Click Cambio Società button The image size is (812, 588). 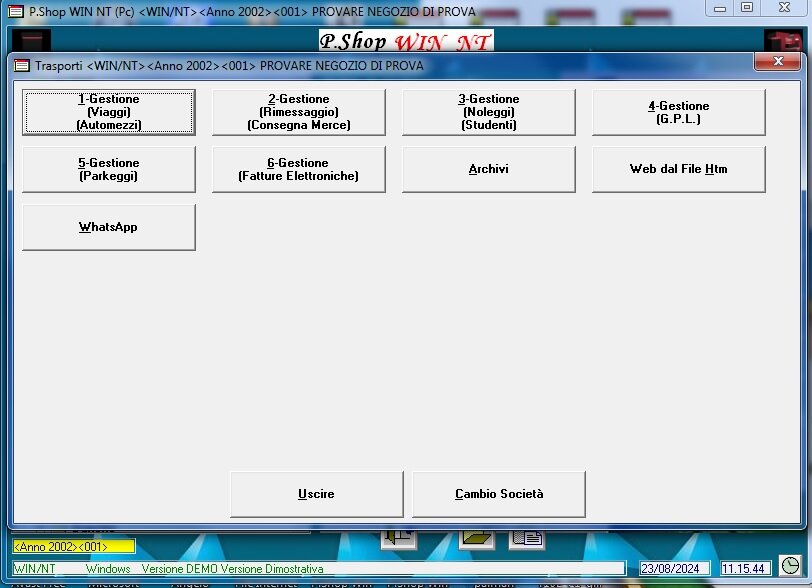498,494
